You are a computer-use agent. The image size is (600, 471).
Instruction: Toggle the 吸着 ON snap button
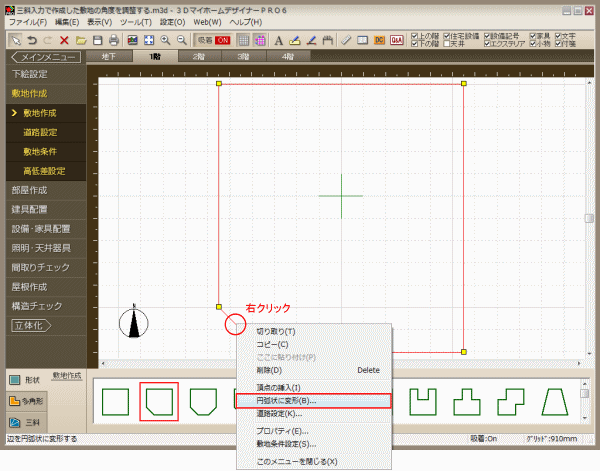point(208,40)
